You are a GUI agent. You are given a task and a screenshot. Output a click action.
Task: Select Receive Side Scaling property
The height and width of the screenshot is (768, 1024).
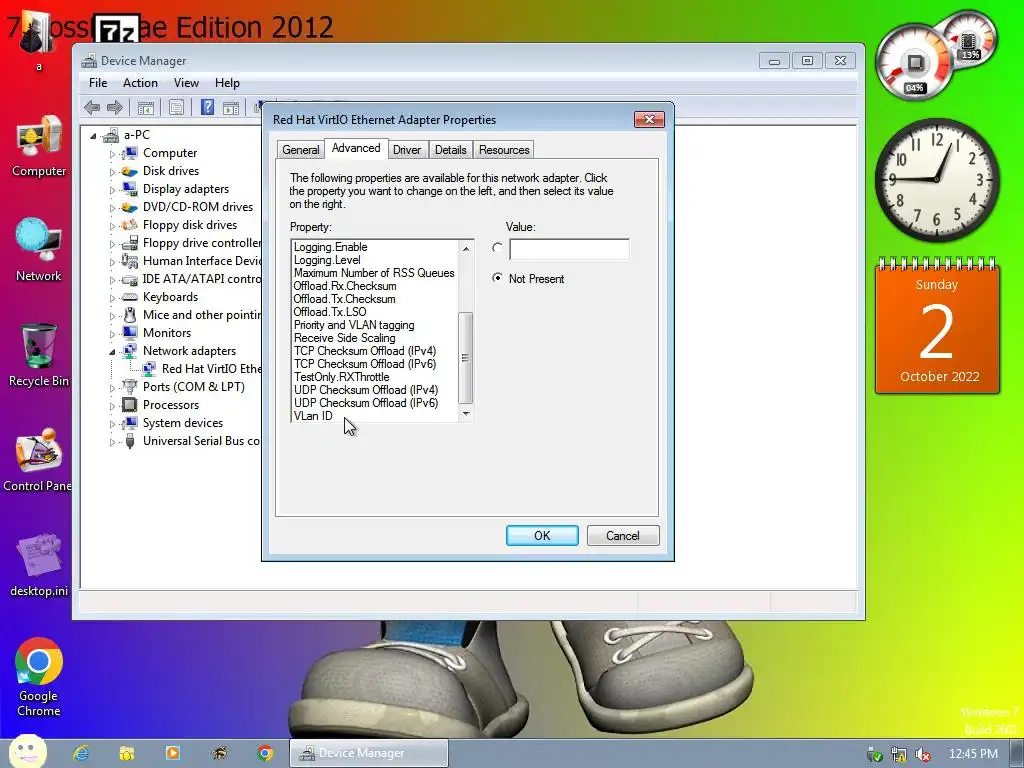344,338
